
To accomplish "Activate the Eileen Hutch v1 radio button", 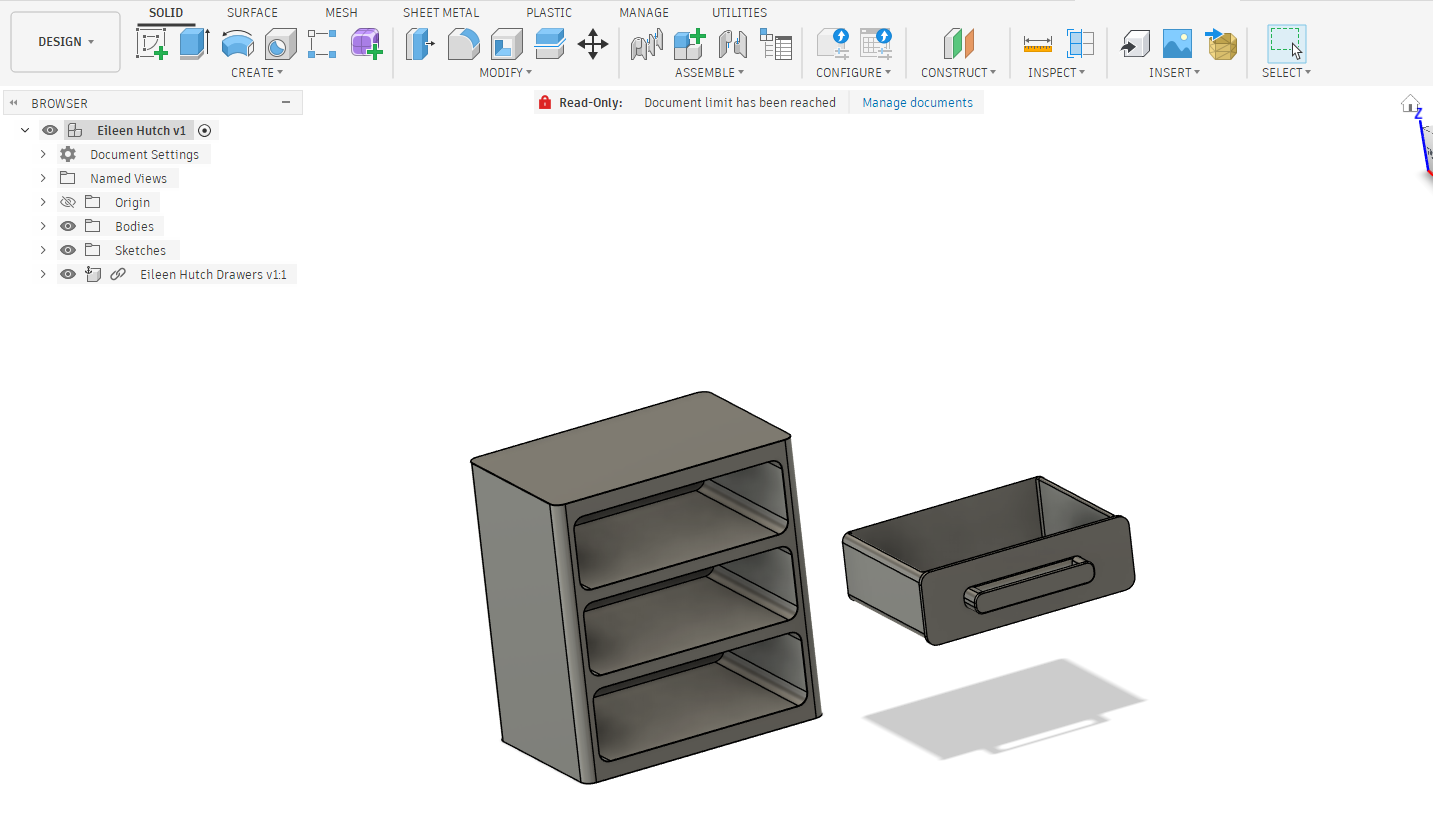I will click(205, 130).
